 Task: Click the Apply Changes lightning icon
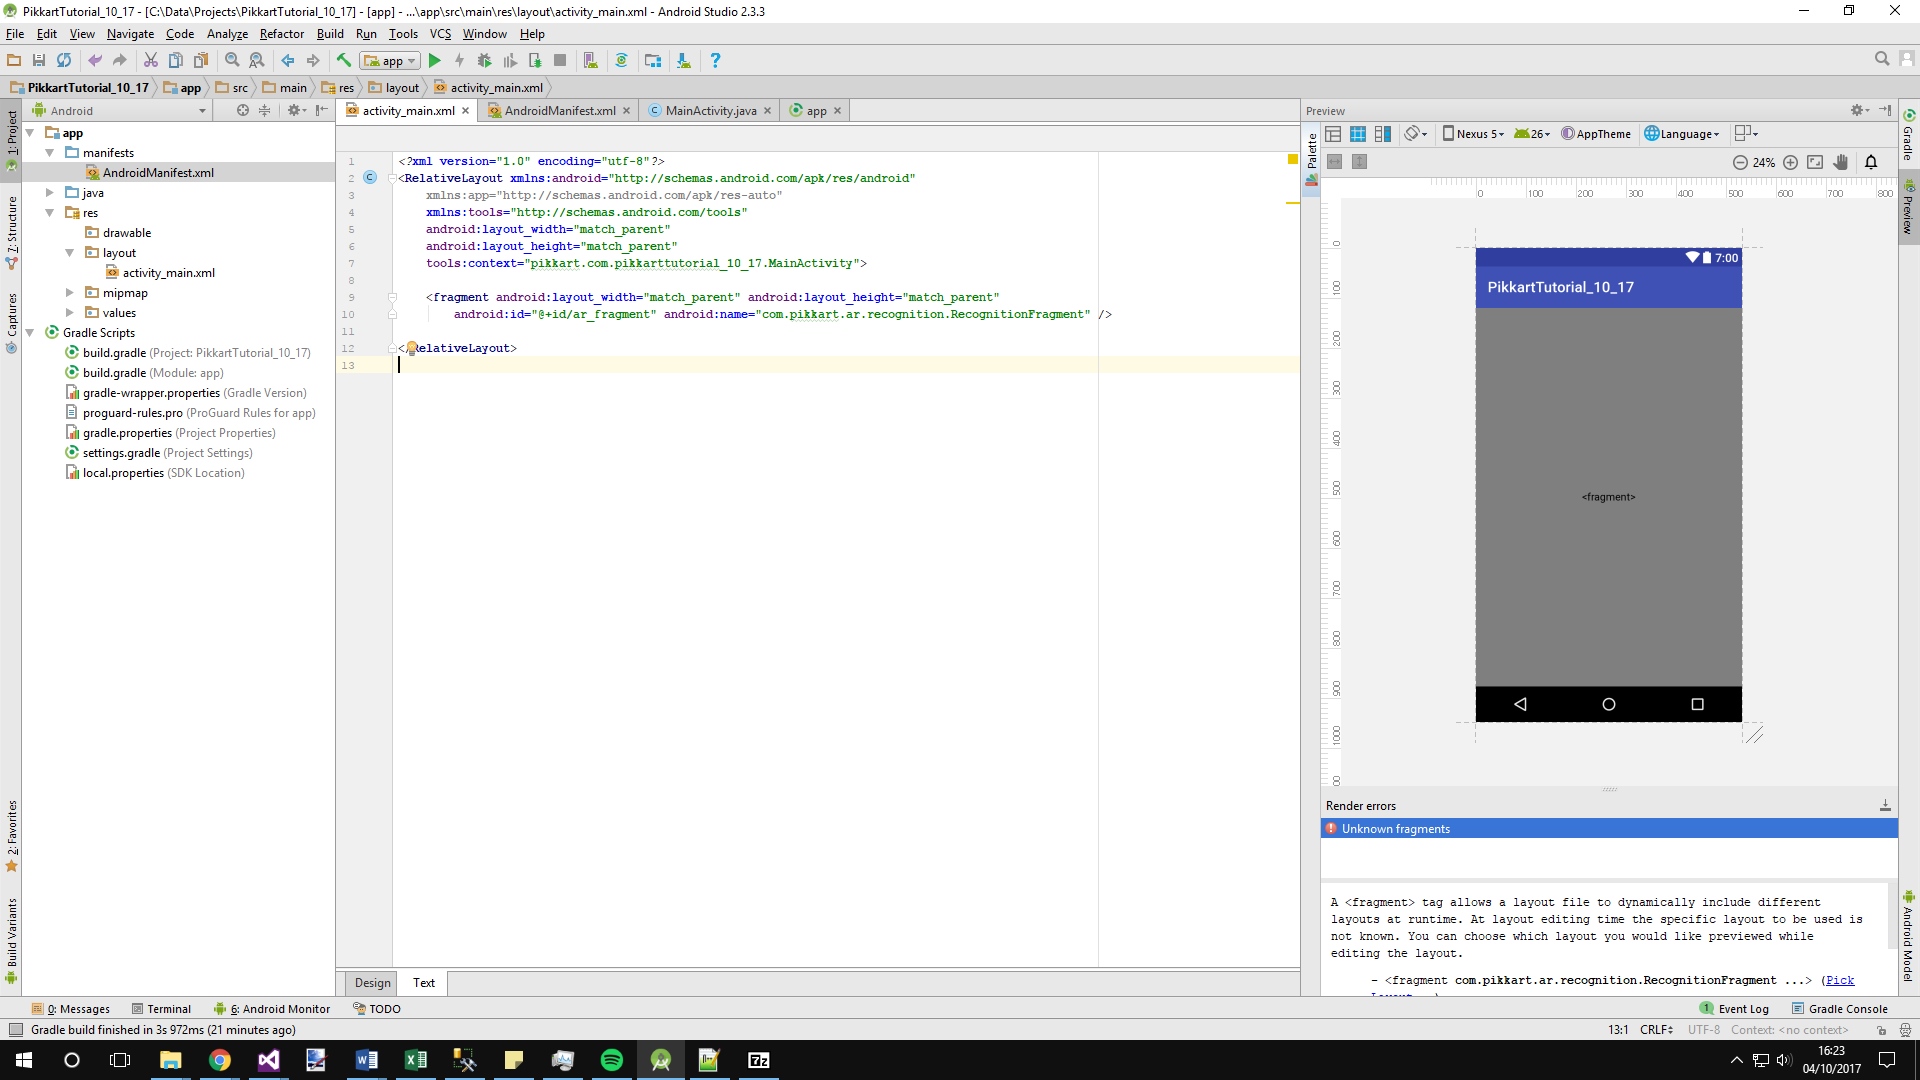point(460,61)
